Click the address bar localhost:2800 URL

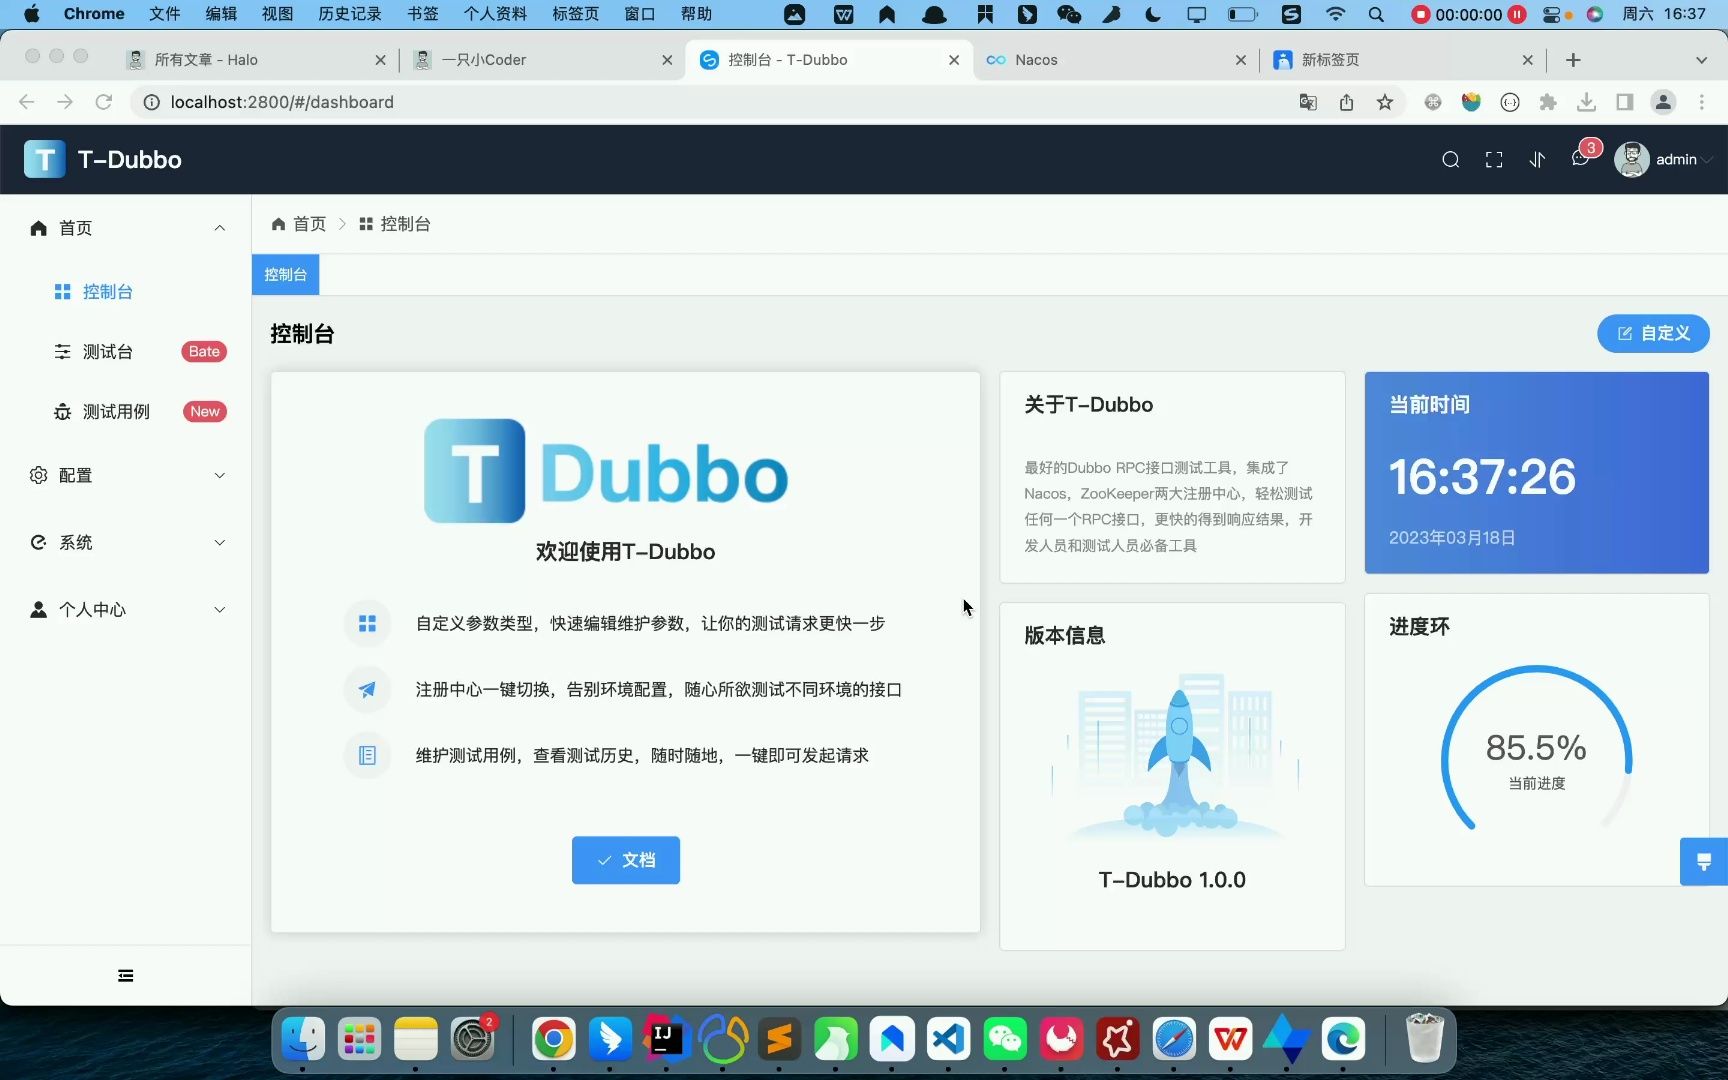(282, 102)
